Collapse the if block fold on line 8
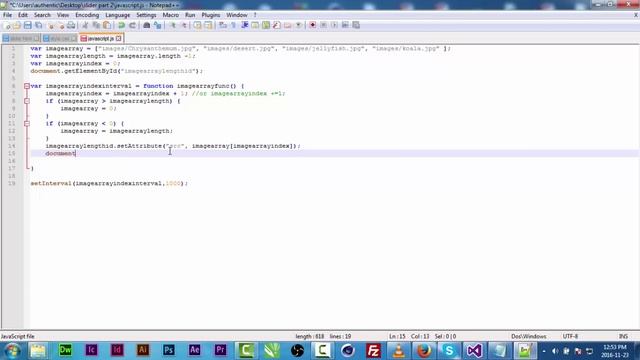 (x=27, y=101)
